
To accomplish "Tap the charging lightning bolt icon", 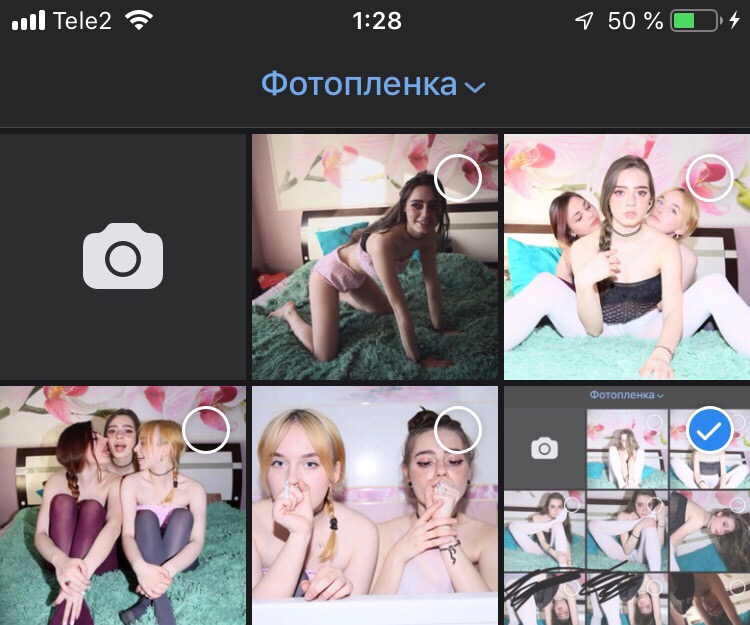I will pyautogui.click(x=735, y=21).
